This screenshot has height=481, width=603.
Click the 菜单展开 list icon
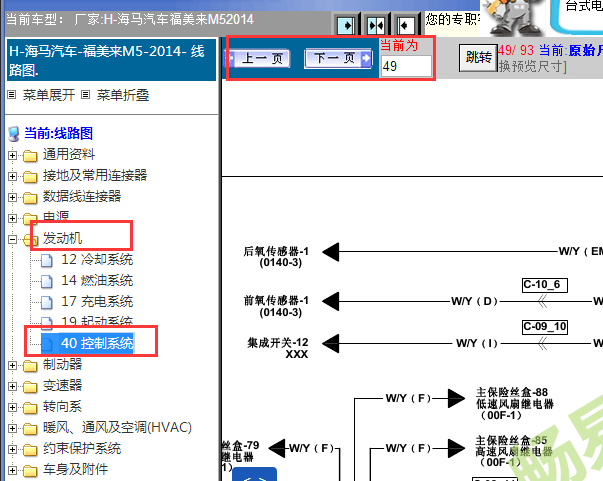click(x=12, y=95)
